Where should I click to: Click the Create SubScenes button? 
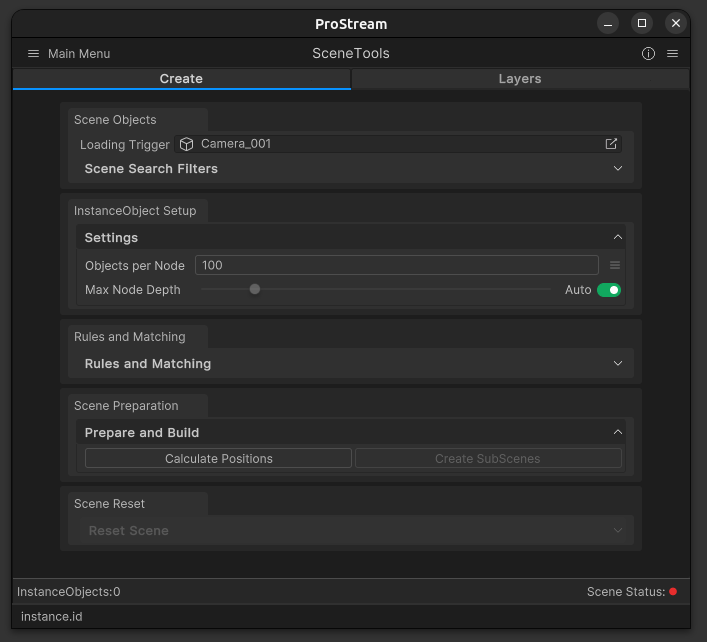488,459
